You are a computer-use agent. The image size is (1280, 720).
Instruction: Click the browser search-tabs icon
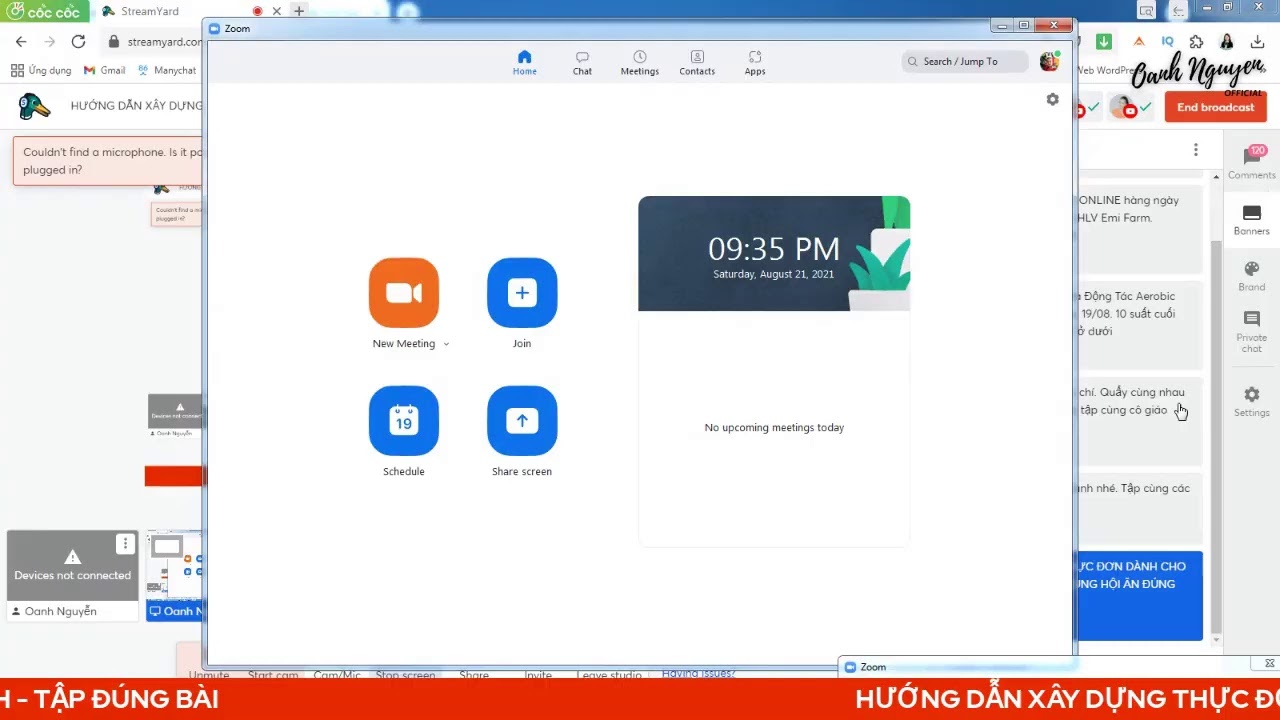(x=1146, y=9)
